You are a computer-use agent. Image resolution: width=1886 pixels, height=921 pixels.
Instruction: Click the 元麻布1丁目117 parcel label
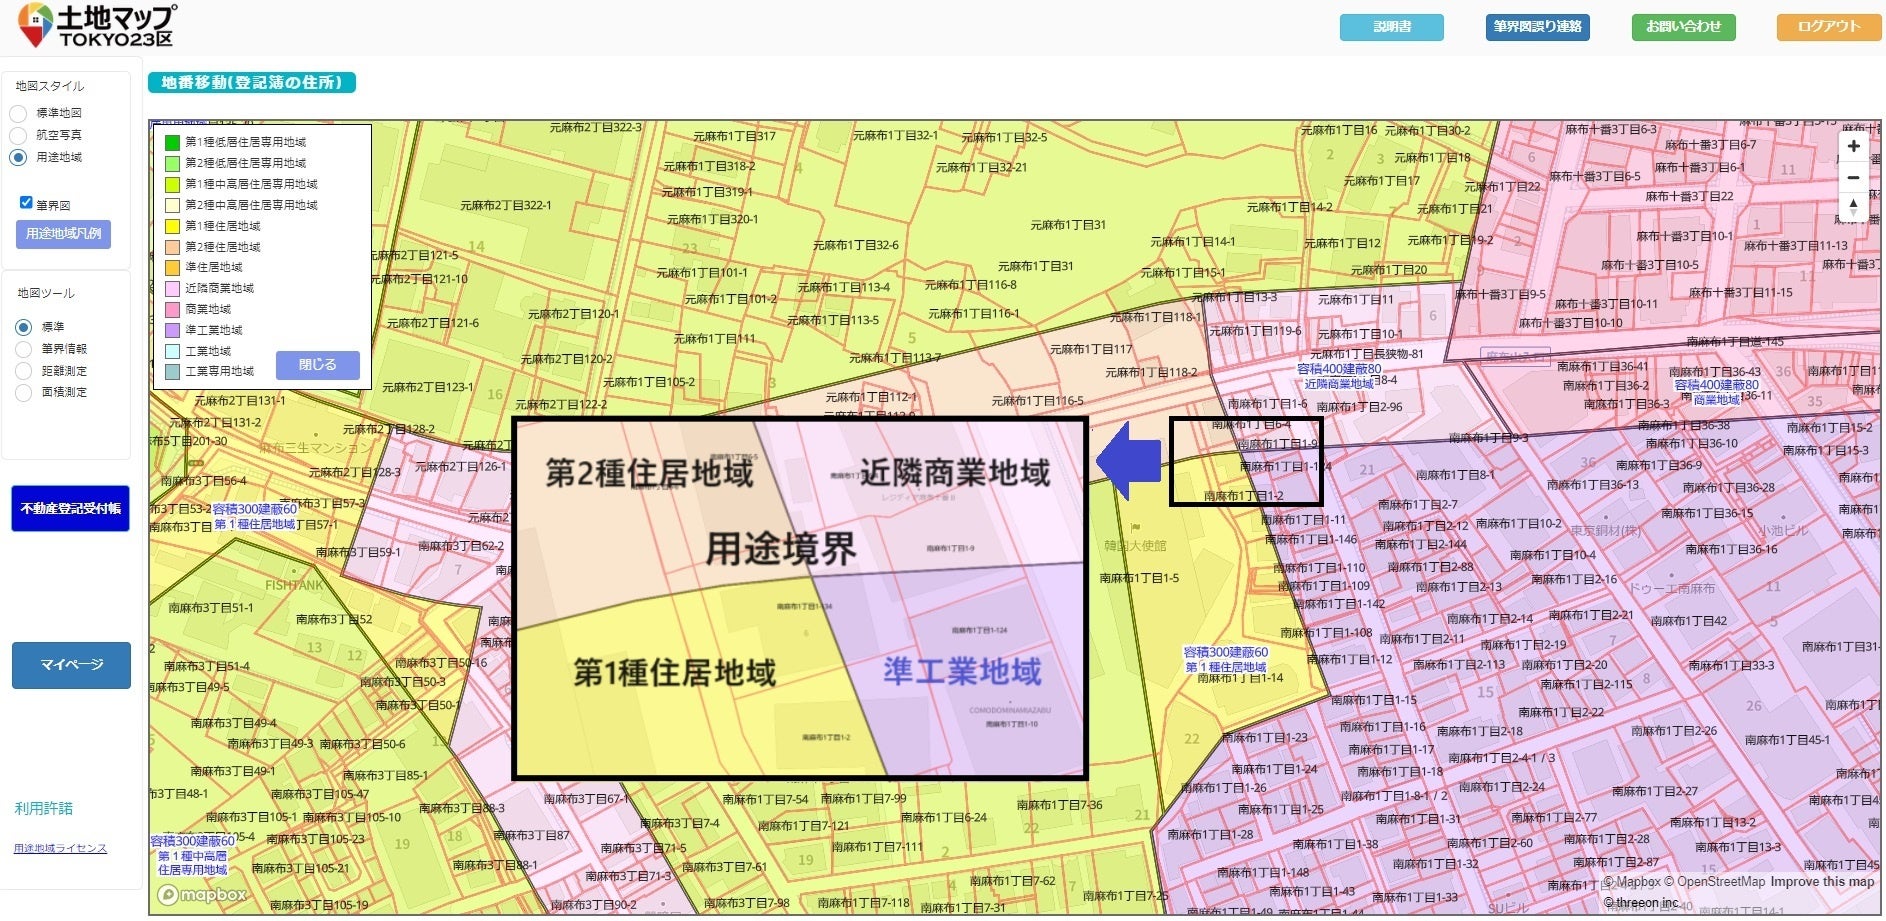pyautogui.click(x=1091, y=349)
